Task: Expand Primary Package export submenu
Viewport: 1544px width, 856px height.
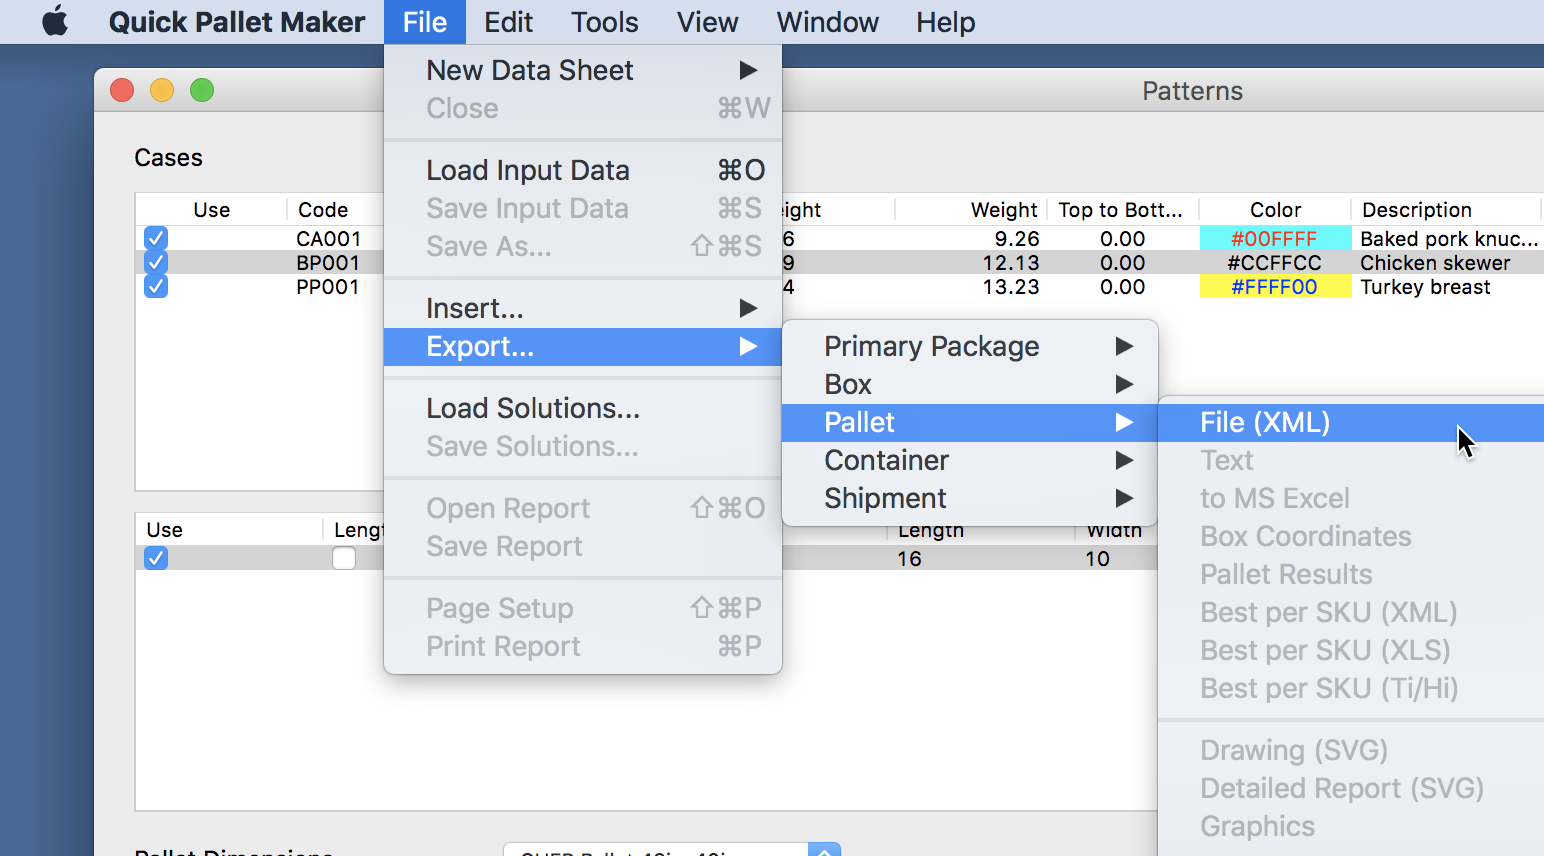Action: point(970,346)
